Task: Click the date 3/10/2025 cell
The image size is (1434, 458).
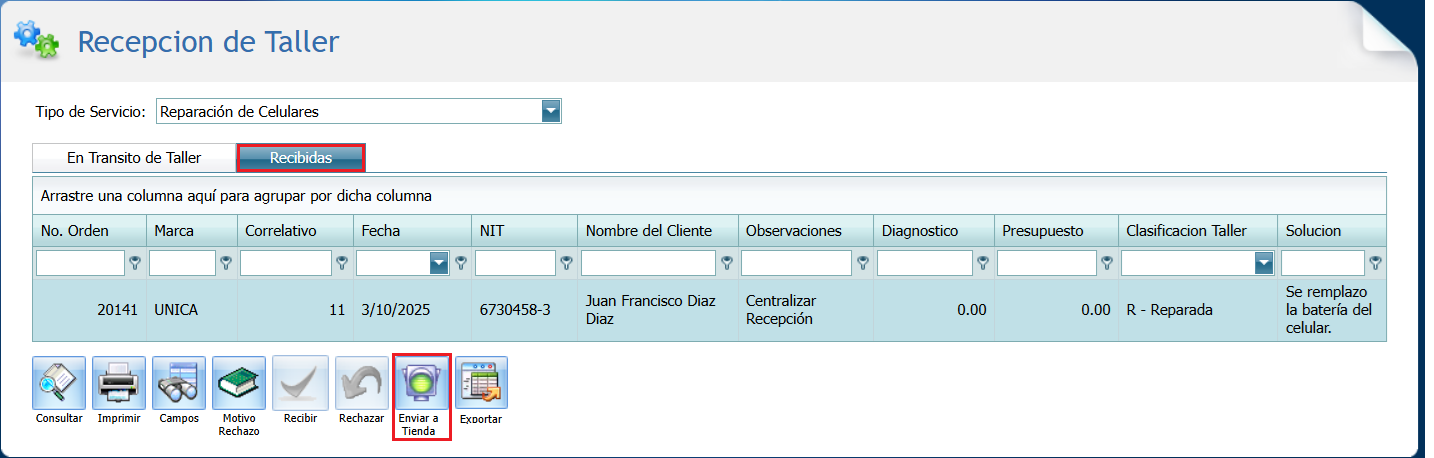Action: (x=413, y=310)
